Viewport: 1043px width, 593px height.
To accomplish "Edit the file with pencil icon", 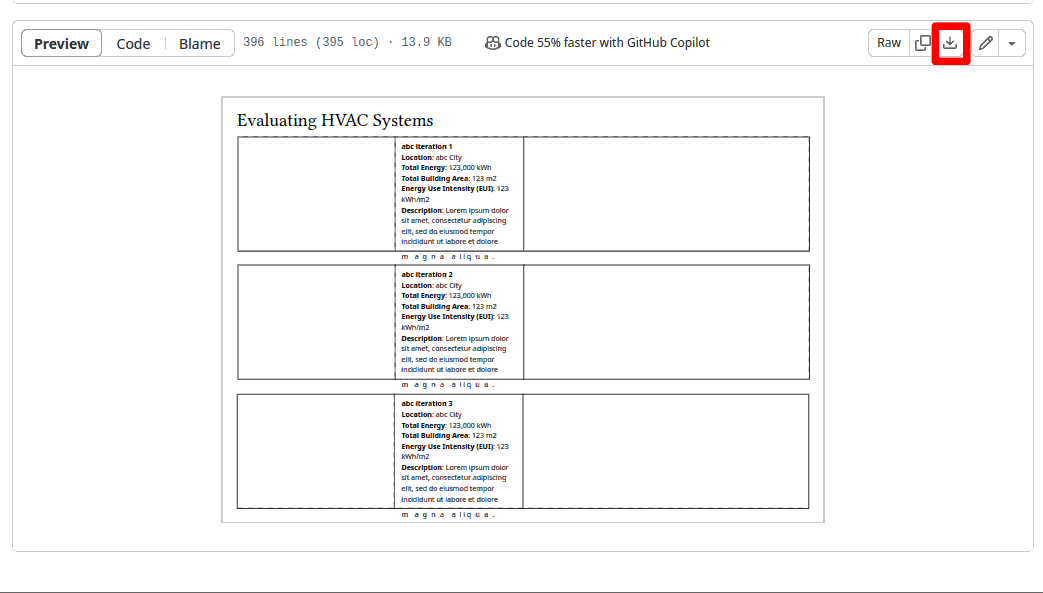I will (986, 43).
